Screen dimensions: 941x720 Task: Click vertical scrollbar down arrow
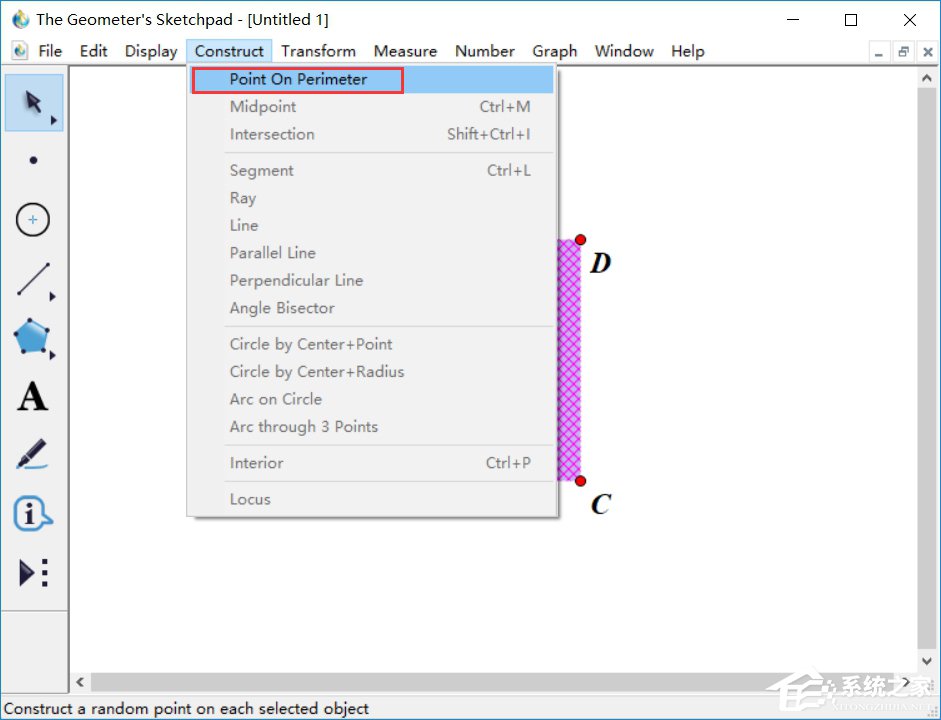tap(926, 661)
